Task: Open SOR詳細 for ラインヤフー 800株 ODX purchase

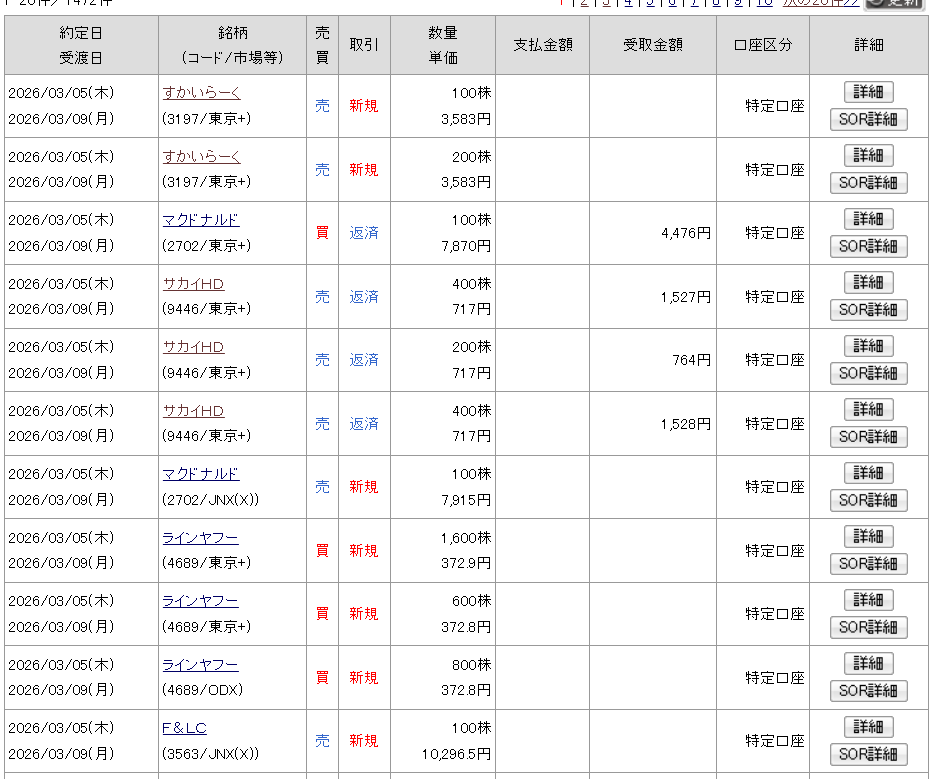Action: point(868,691)
